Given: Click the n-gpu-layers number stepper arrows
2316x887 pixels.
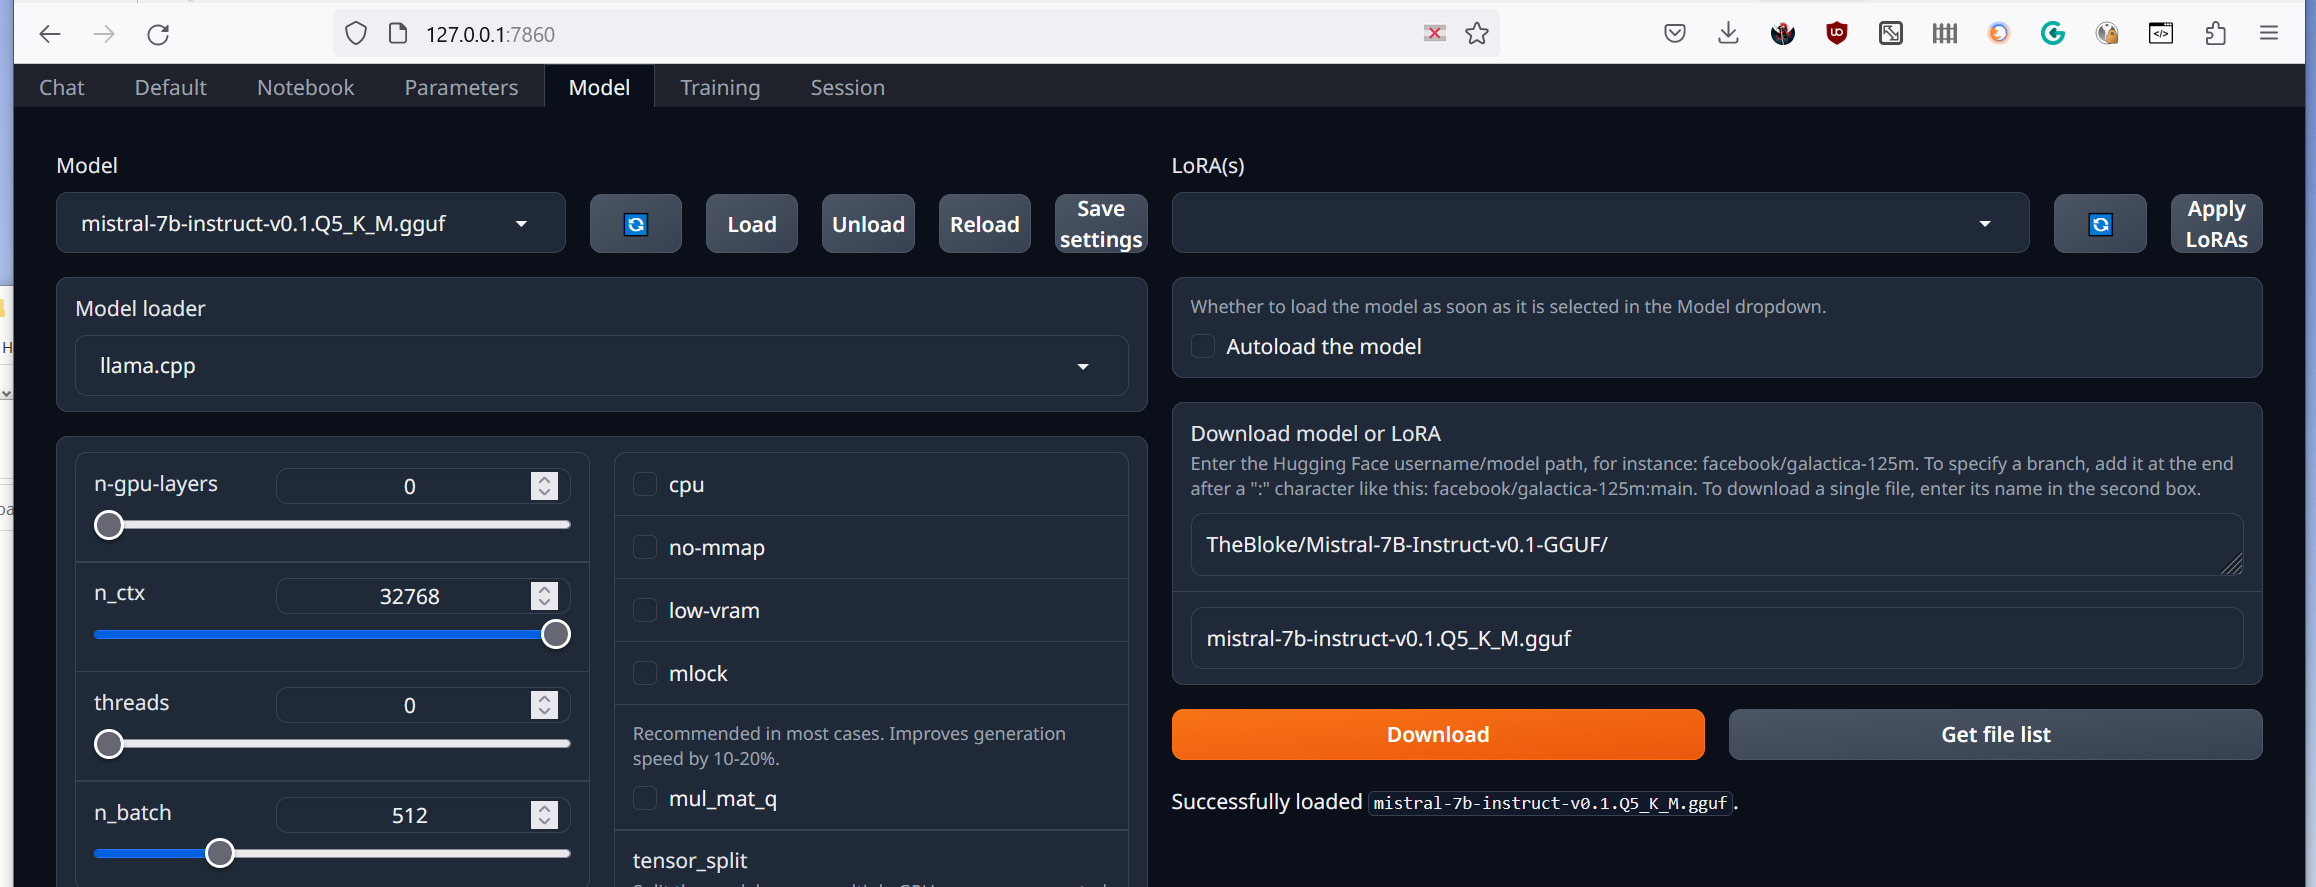Looking at the screenshot, I should coord(544,486).
